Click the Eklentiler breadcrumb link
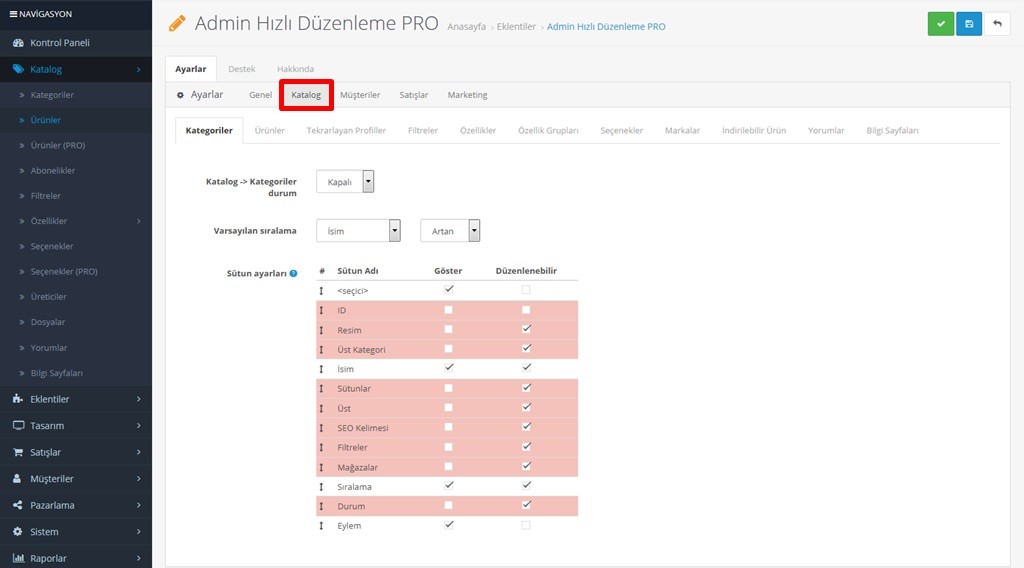 click(x=516, y=27)
